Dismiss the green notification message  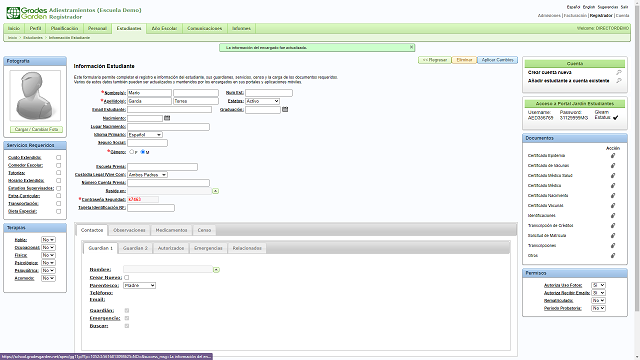coord(411,47)
